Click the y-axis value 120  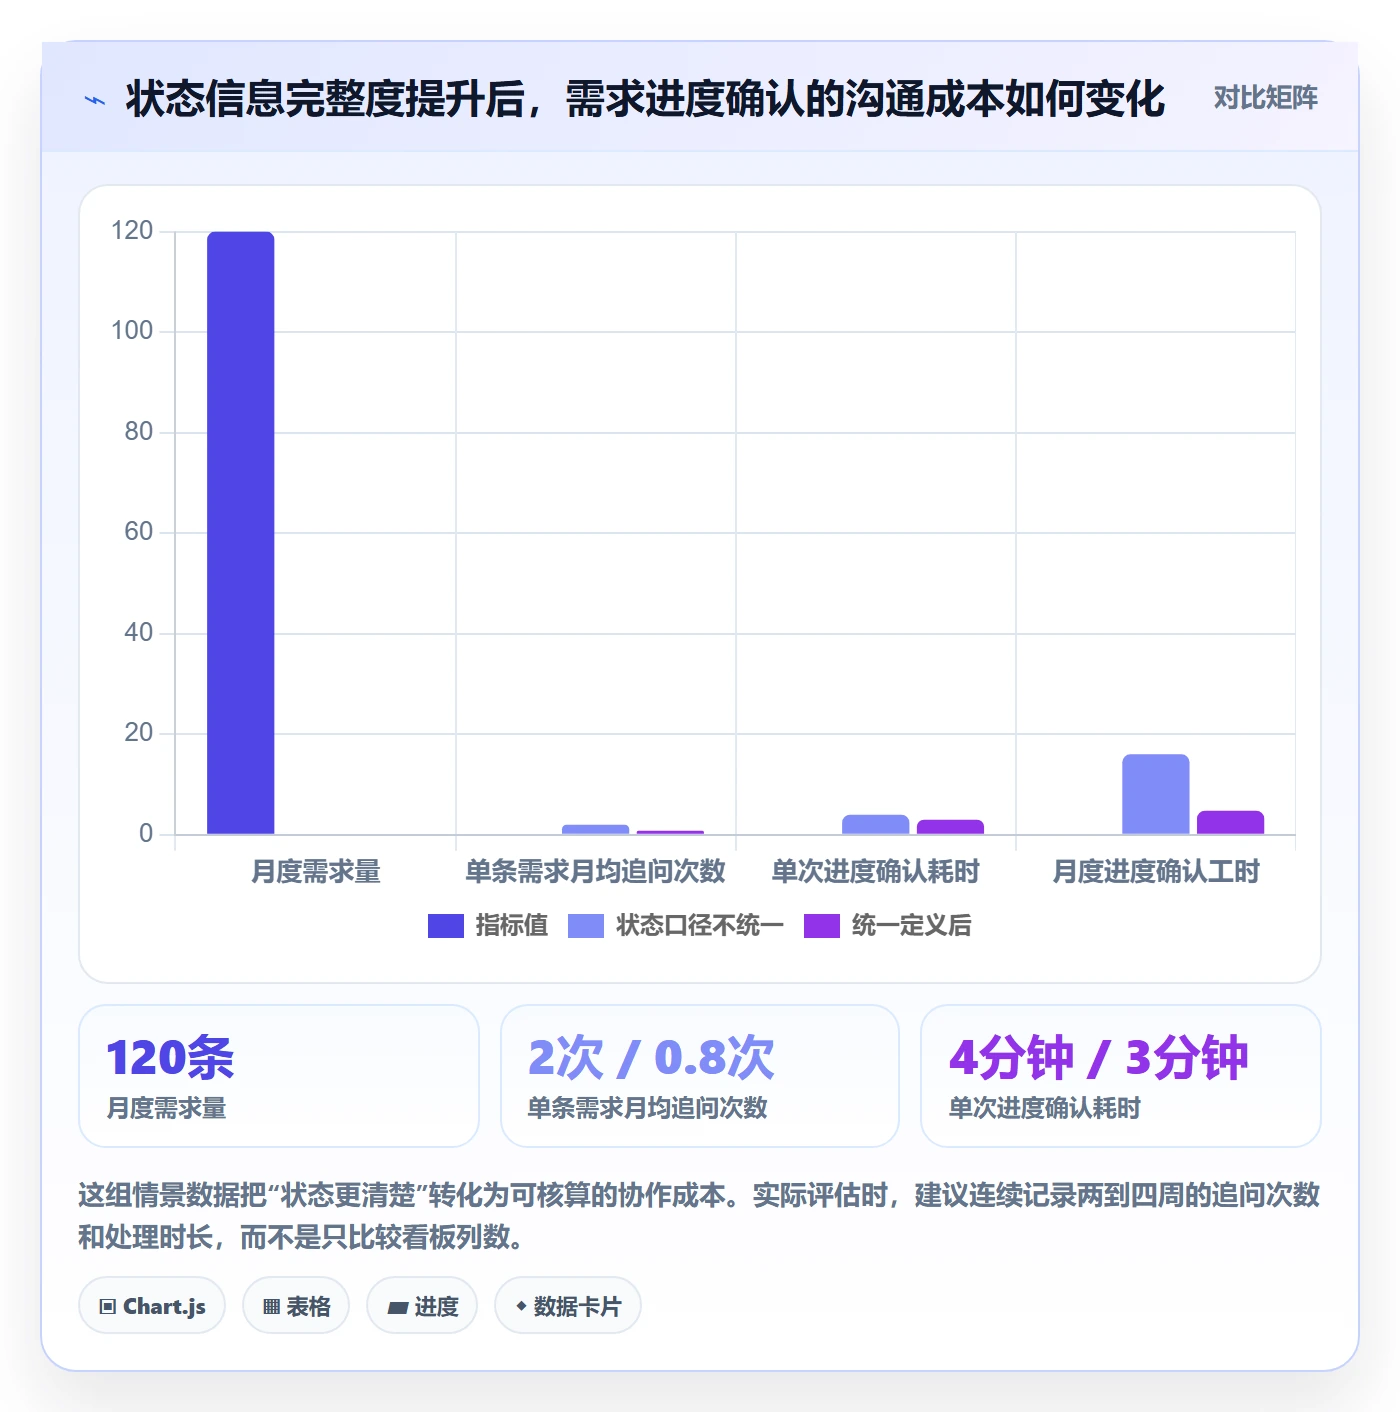pos(132,231)
